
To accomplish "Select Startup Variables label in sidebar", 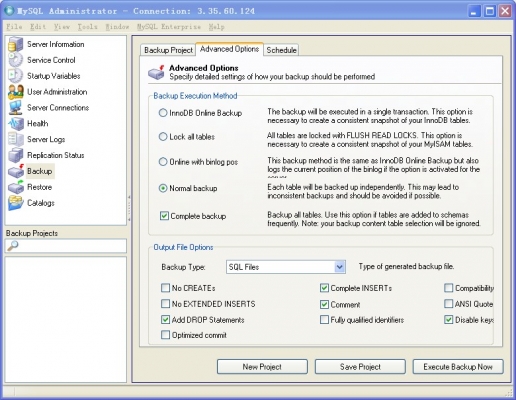I will (x=54, y=76).
